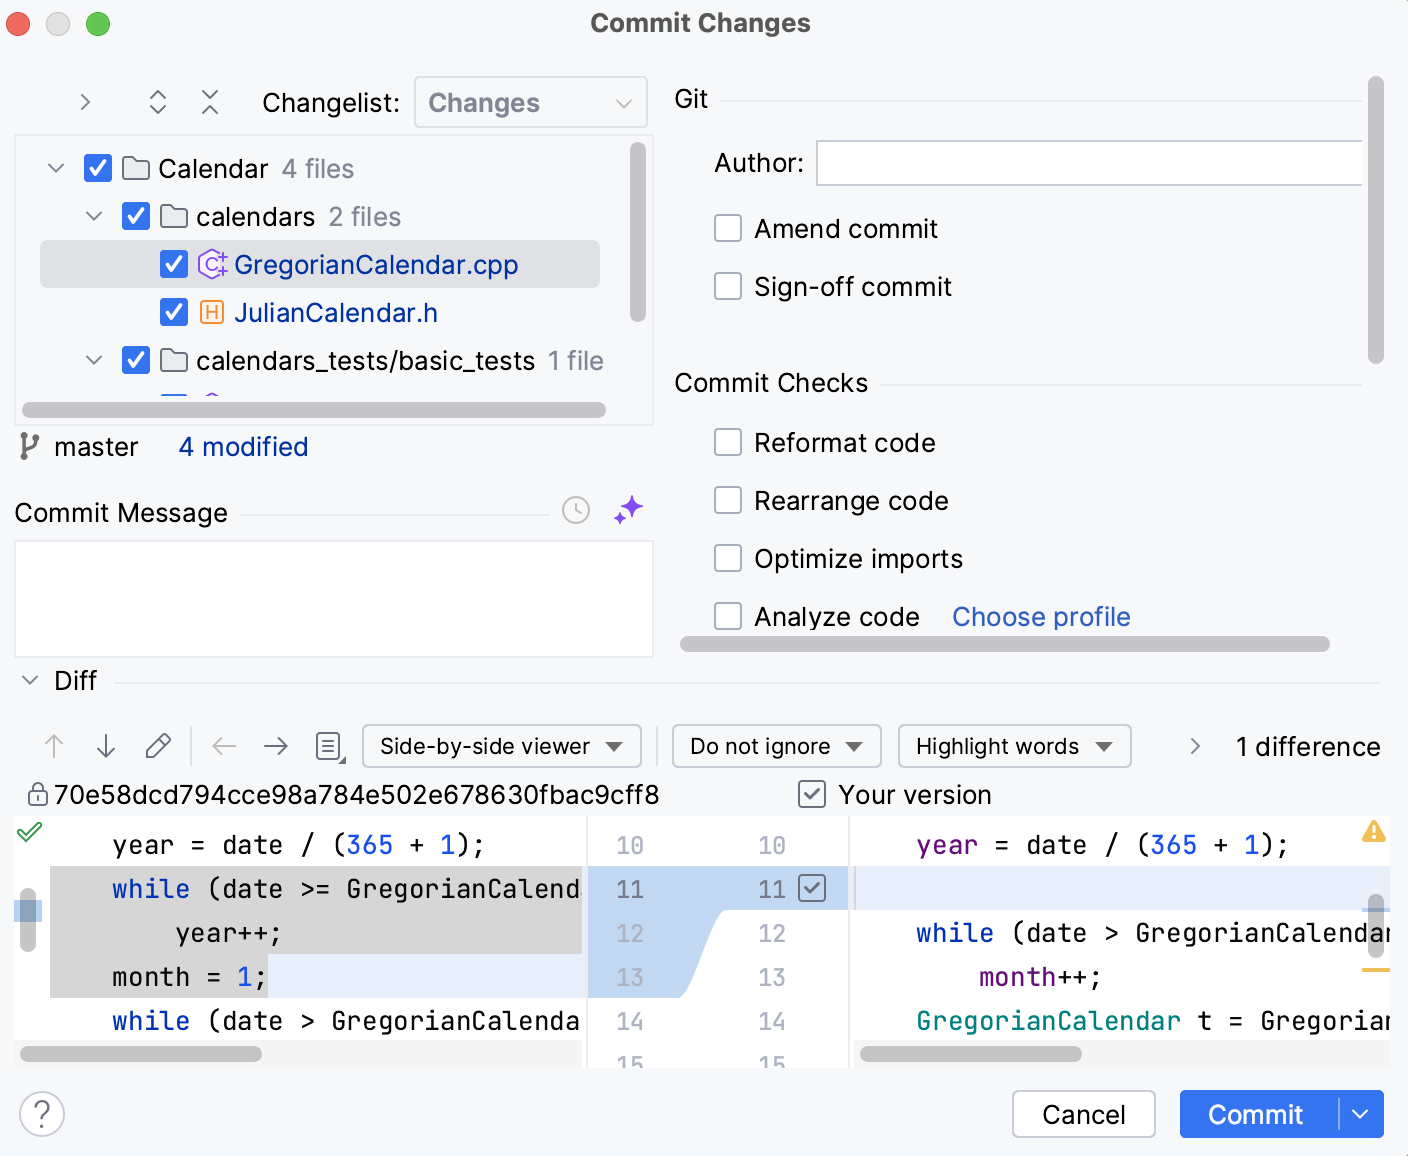Uncheck GregorianCalendar.cpp from the commit
Image resolution: width=1408 pixels, height=1156 pixels.
click(x=174, y=263)
